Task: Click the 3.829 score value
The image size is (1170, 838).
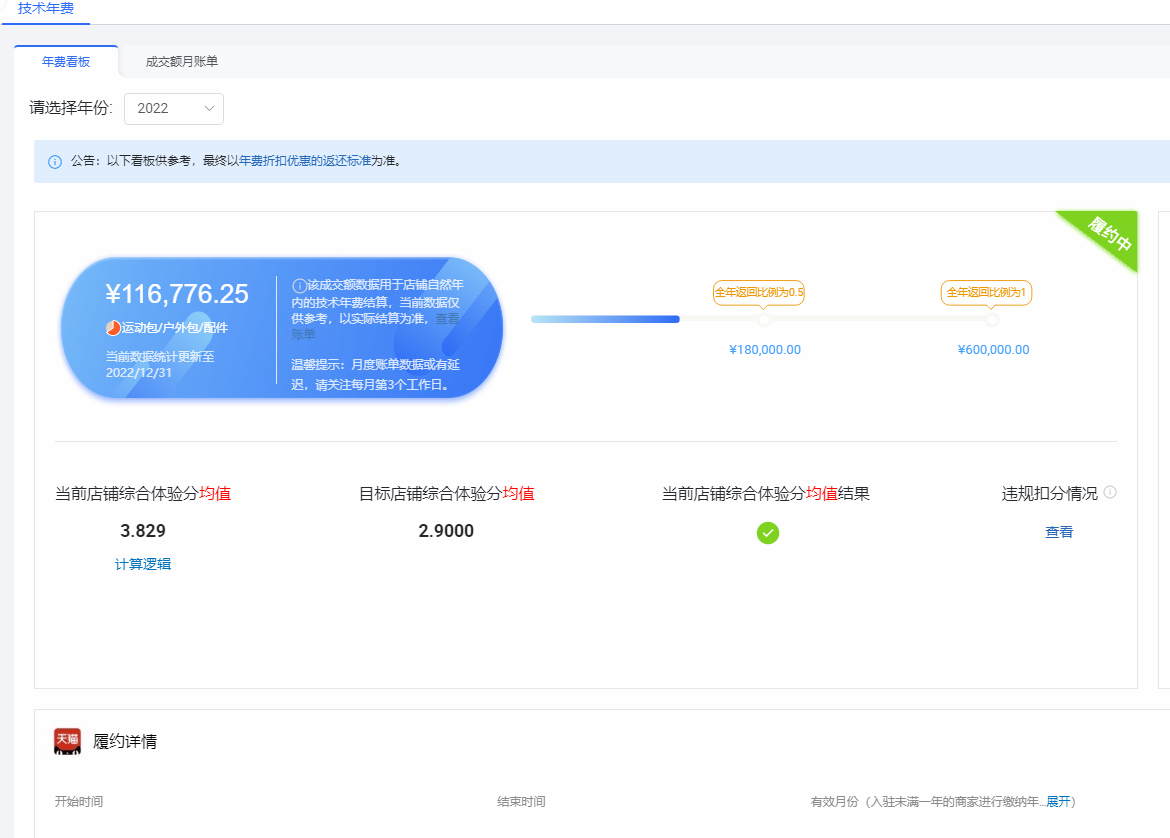Action: click(143, 531)
